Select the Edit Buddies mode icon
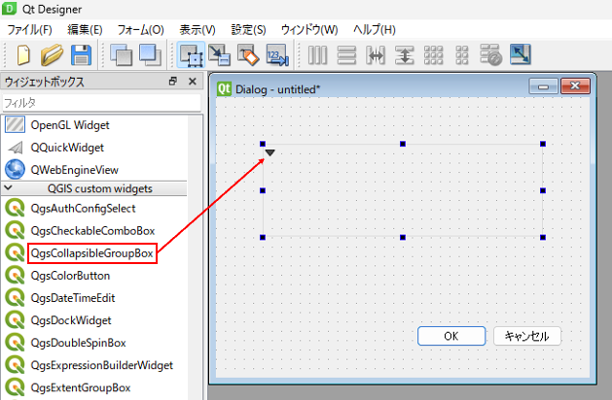 248,55
